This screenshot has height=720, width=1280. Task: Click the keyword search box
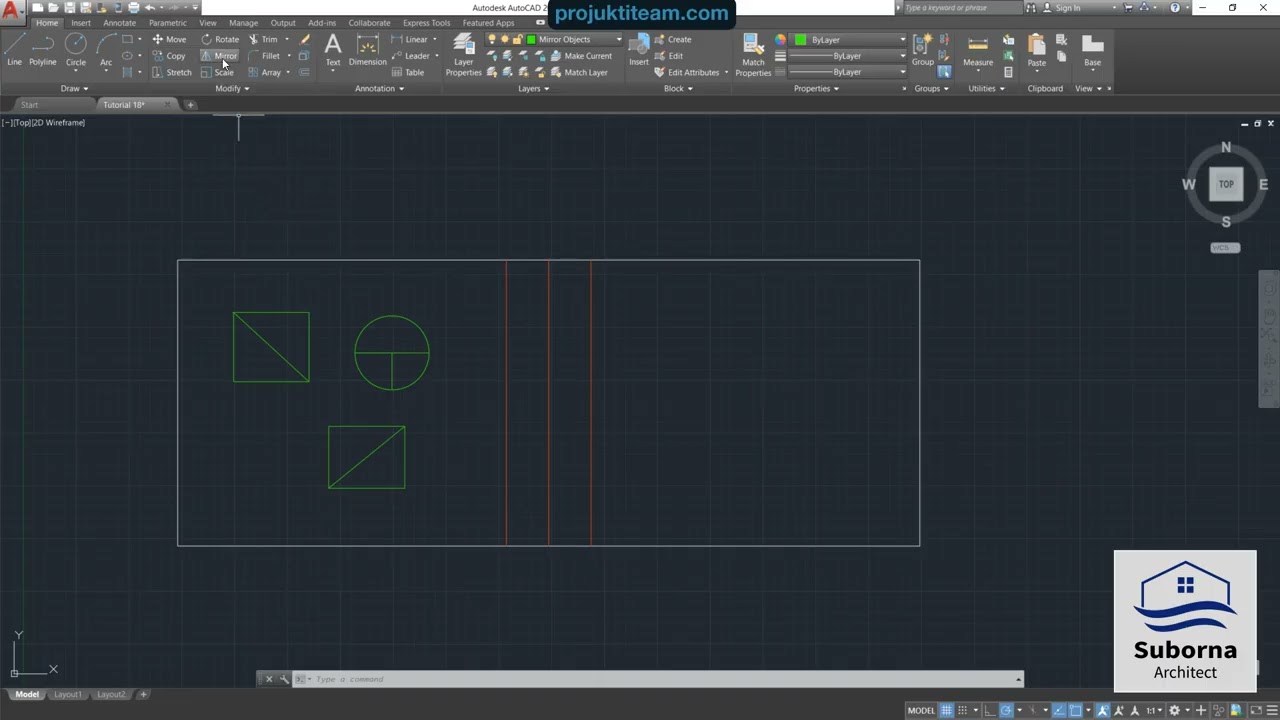(962, 8)
